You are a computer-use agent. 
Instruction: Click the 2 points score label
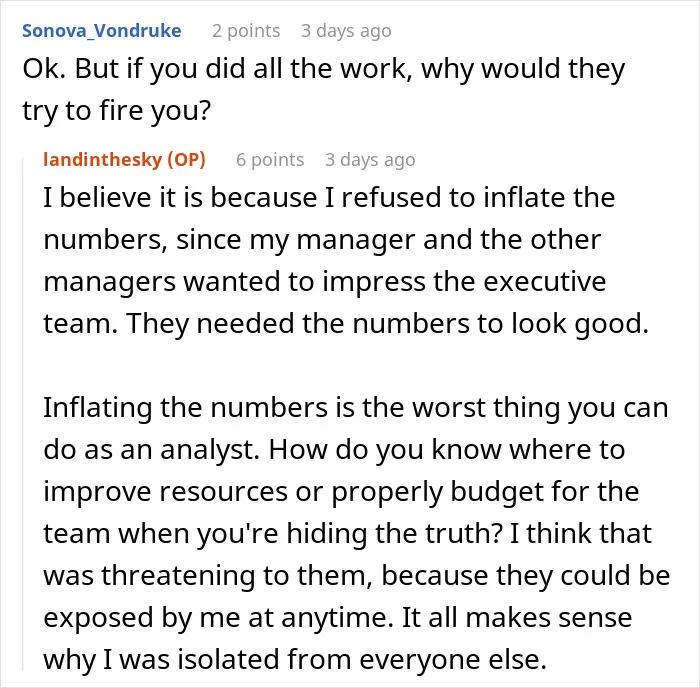246,31
